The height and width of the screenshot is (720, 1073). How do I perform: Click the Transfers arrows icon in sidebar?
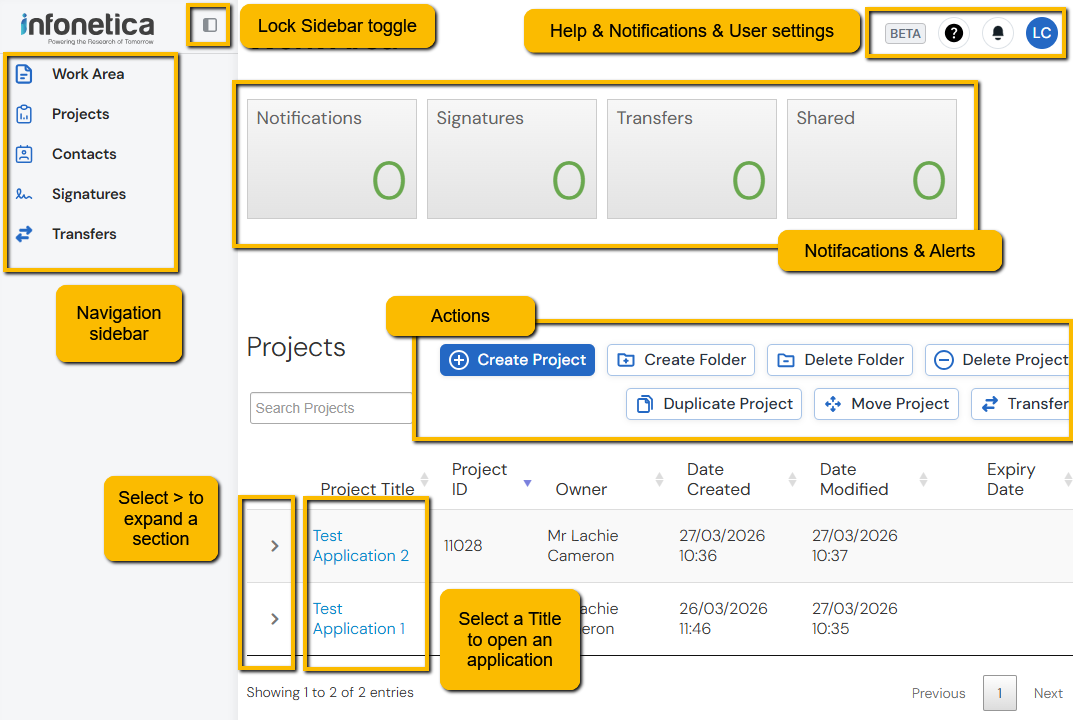[x=24, y=234]
